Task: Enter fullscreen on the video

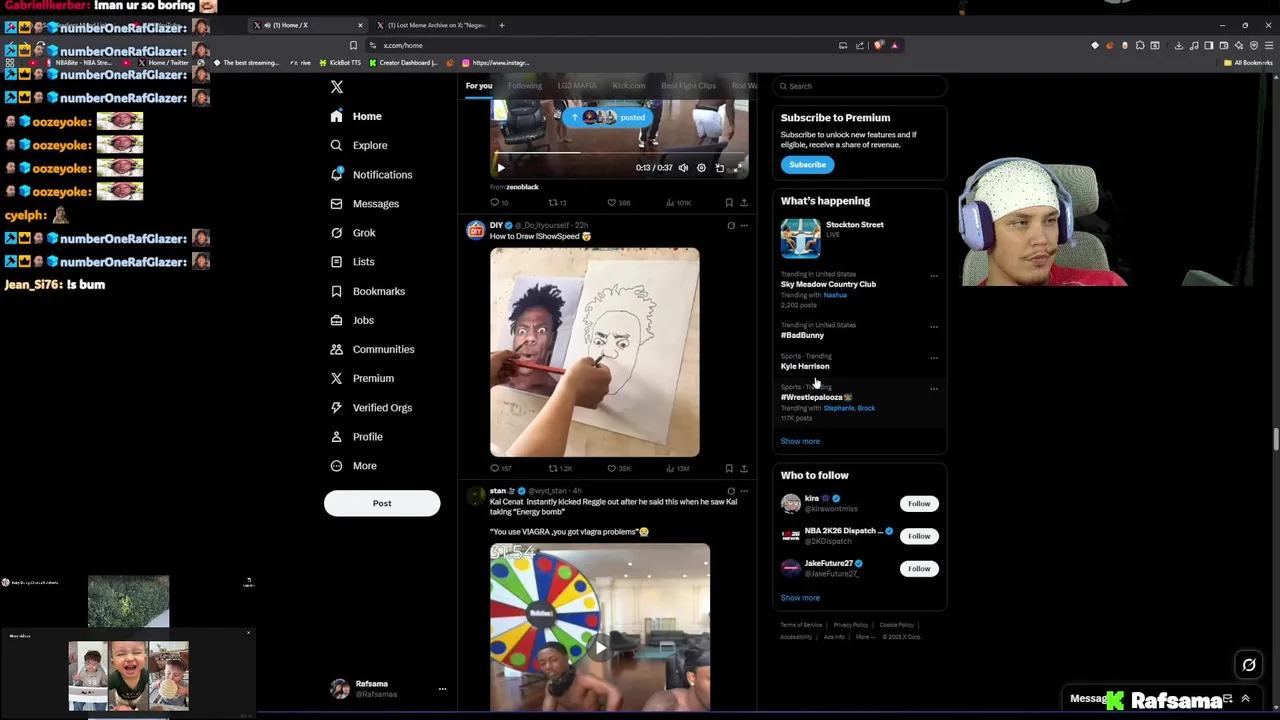Action: tap(738, 168)
